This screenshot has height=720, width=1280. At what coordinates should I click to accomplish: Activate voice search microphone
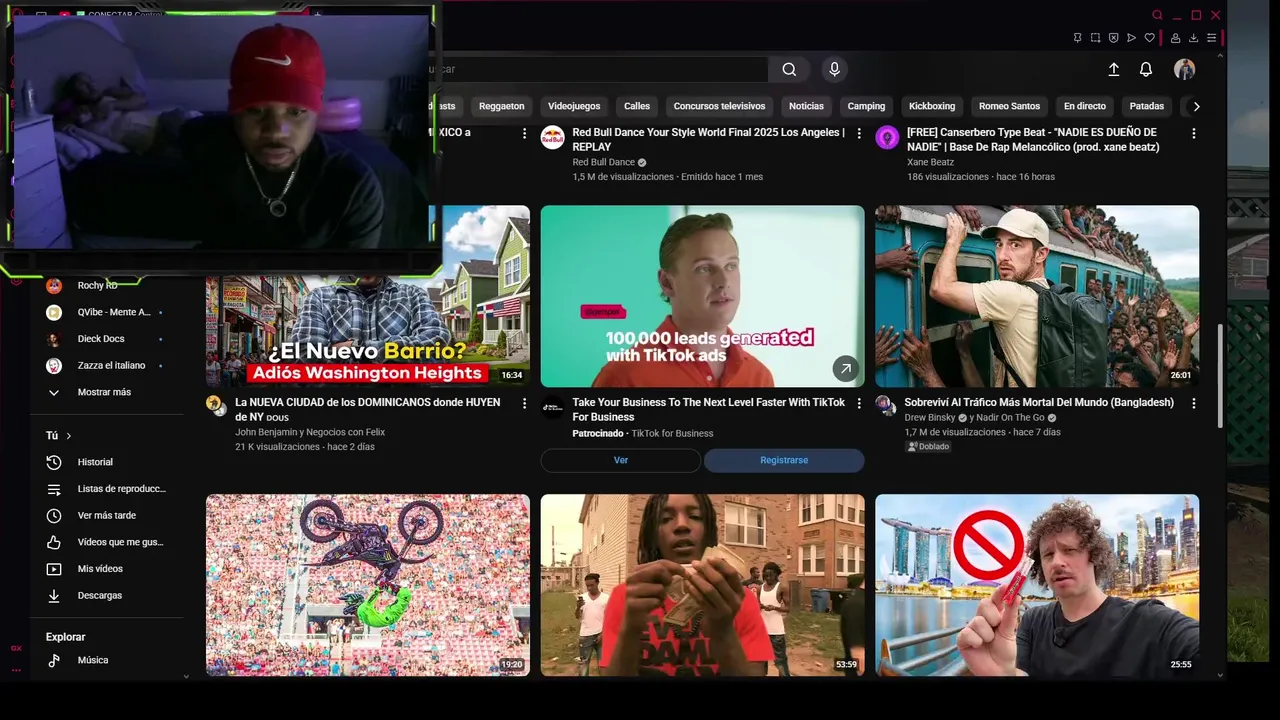pos(834,69)
